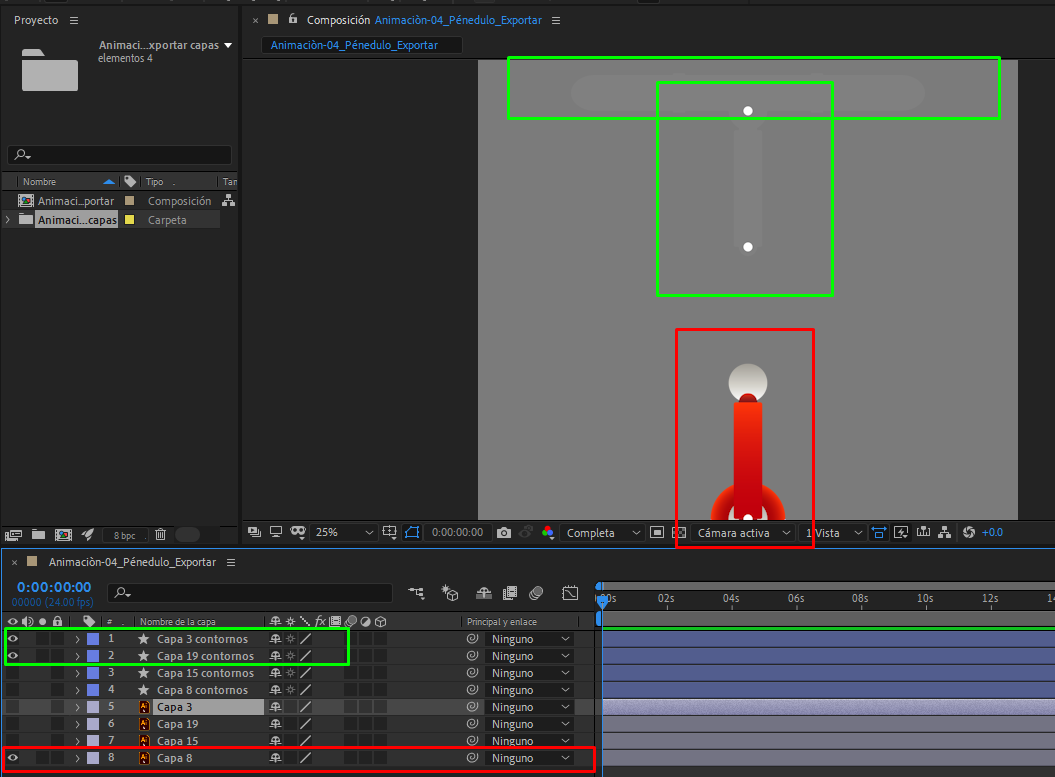The height and width of the screenshot is (777, 1055).
Task: Sort project items by Nombre column
Action: [x=39, y=182]
